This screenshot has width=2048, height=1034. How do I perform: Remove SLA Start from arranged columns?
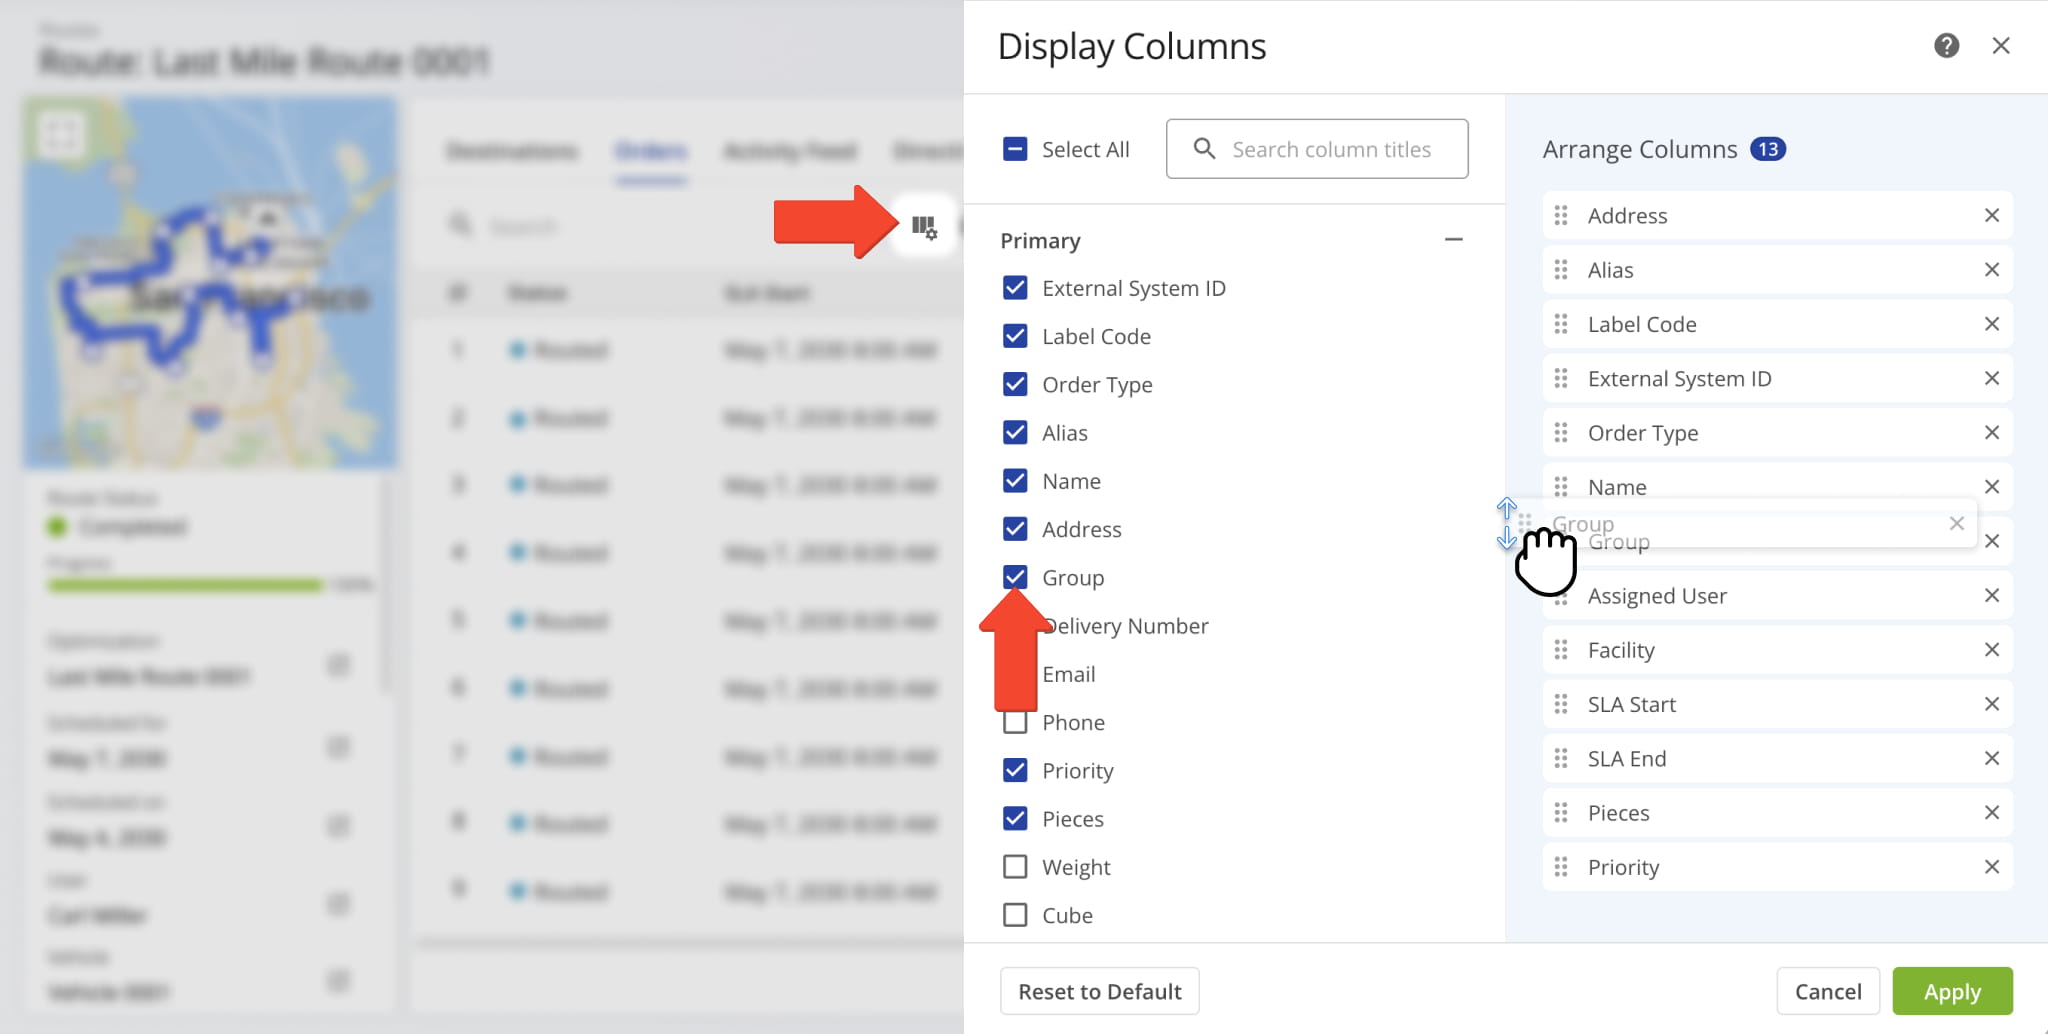[1991, 704]
